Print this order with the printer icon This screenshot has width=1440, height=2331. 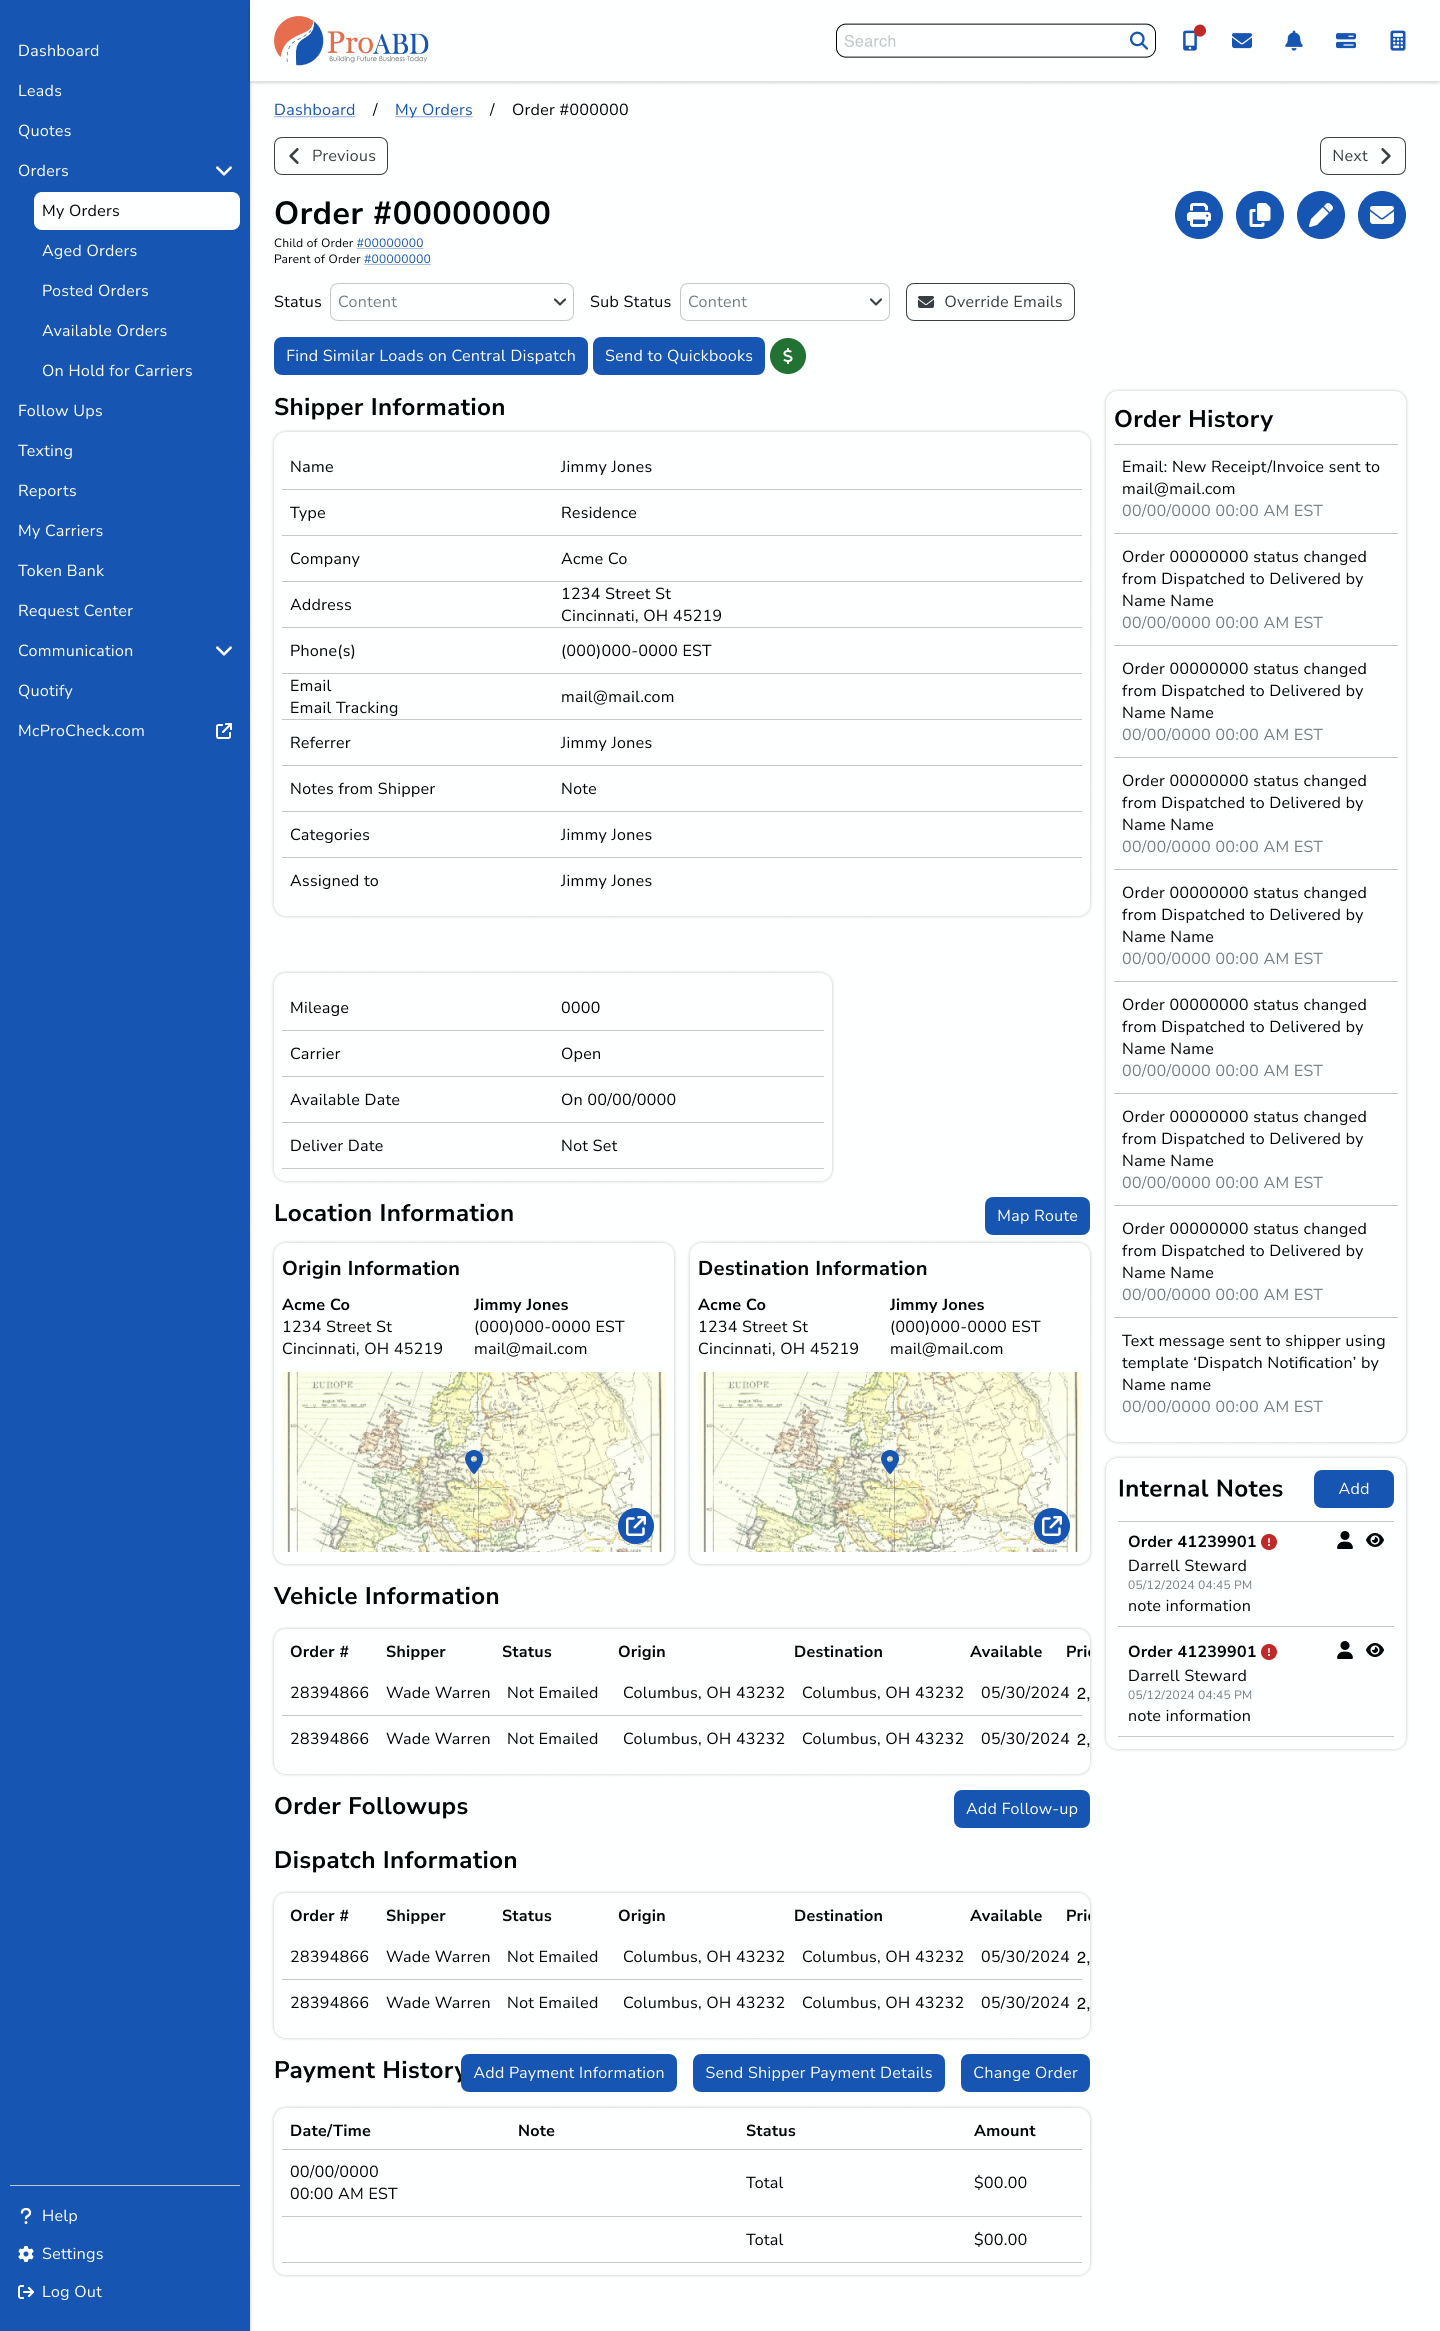click(1199, 215)
